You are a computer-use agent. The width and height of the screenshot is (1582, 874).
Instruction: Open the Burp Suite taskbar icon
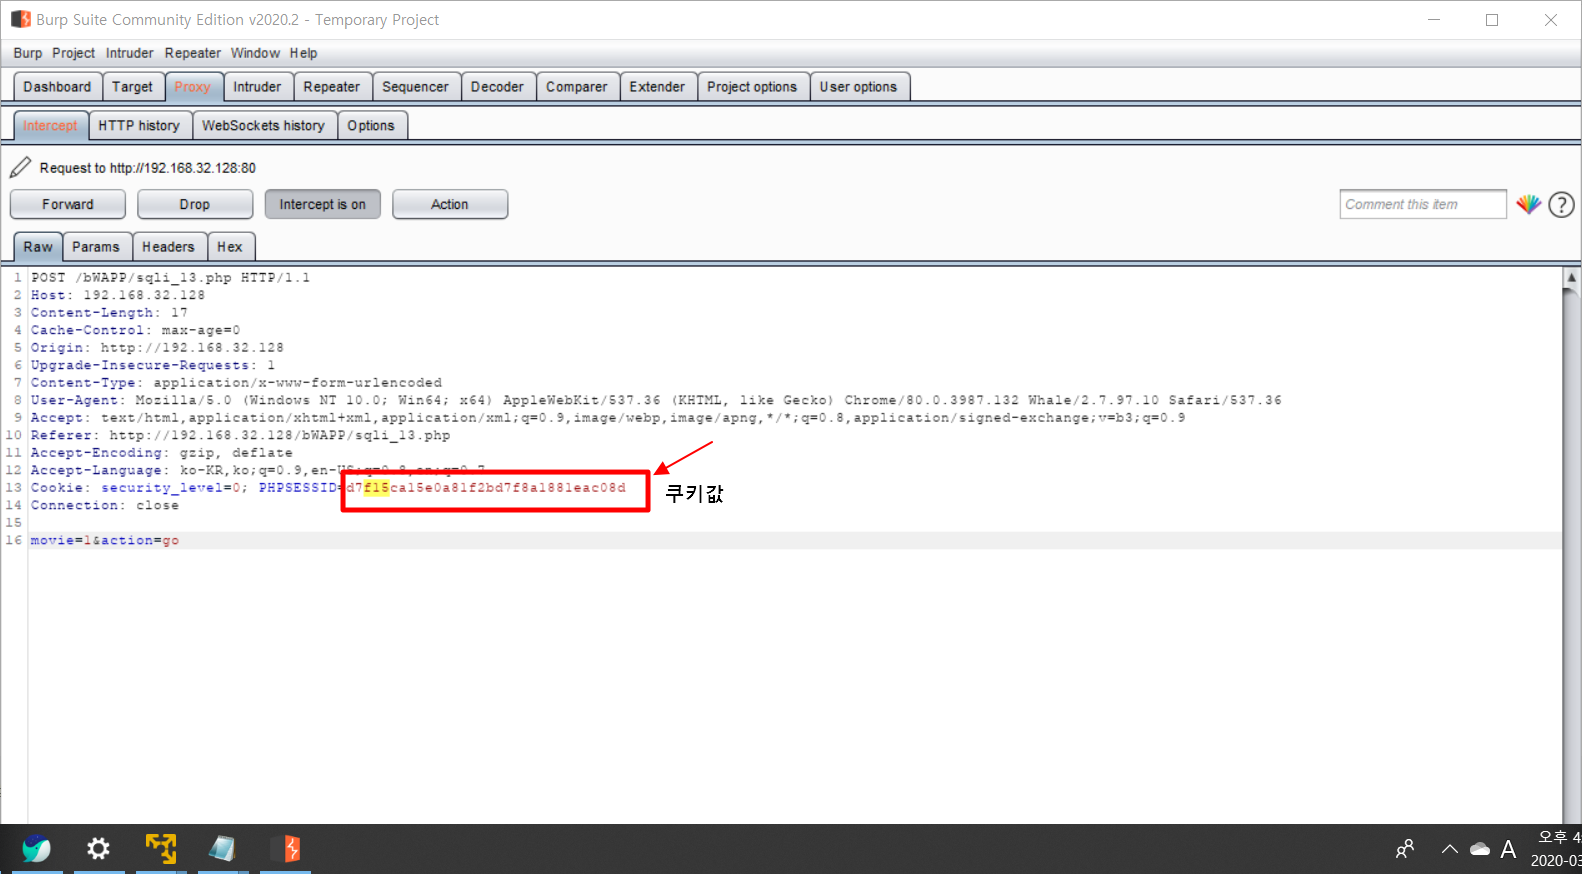285,849
